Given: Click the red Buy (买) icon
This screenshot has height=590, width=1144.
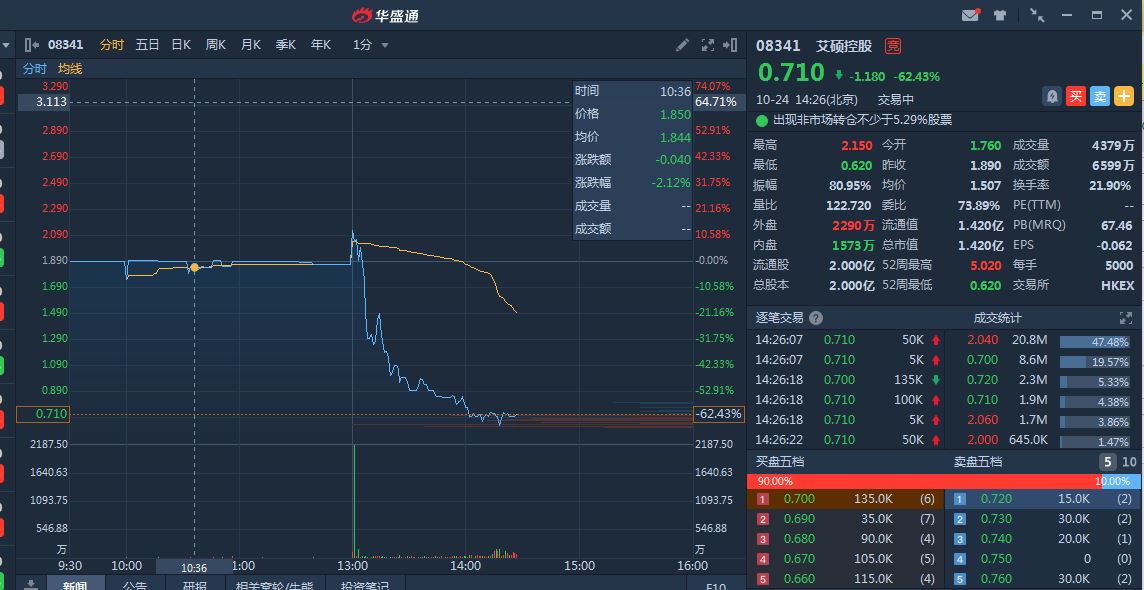Looking at the screenshot, I should tap(1075, 96).
